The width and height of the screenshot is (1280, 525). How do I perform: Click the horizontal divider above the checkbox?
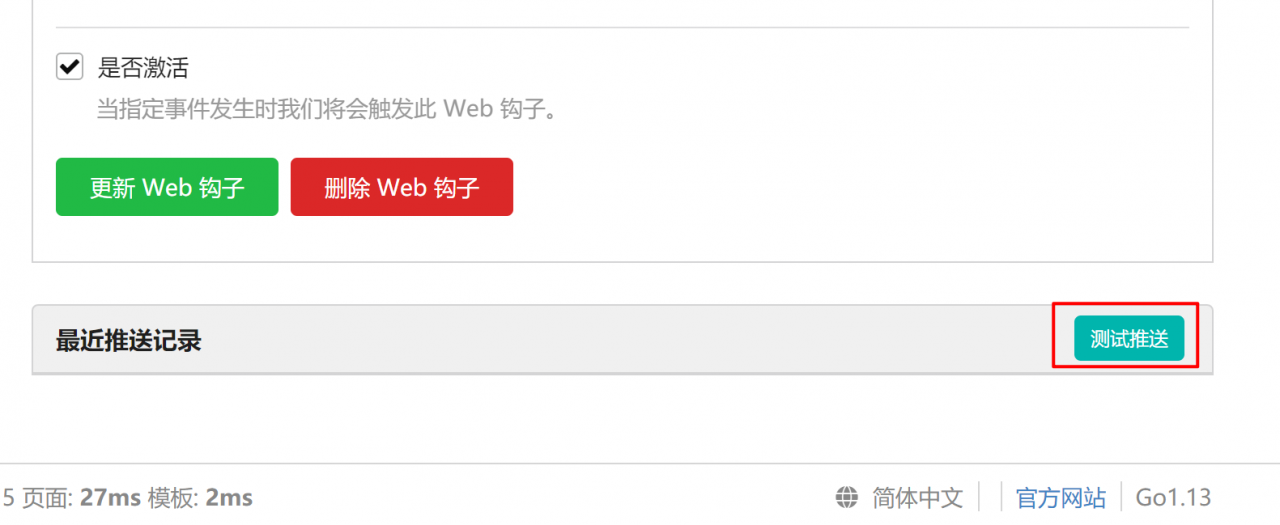pyautogui.click(x=622, y=27)
